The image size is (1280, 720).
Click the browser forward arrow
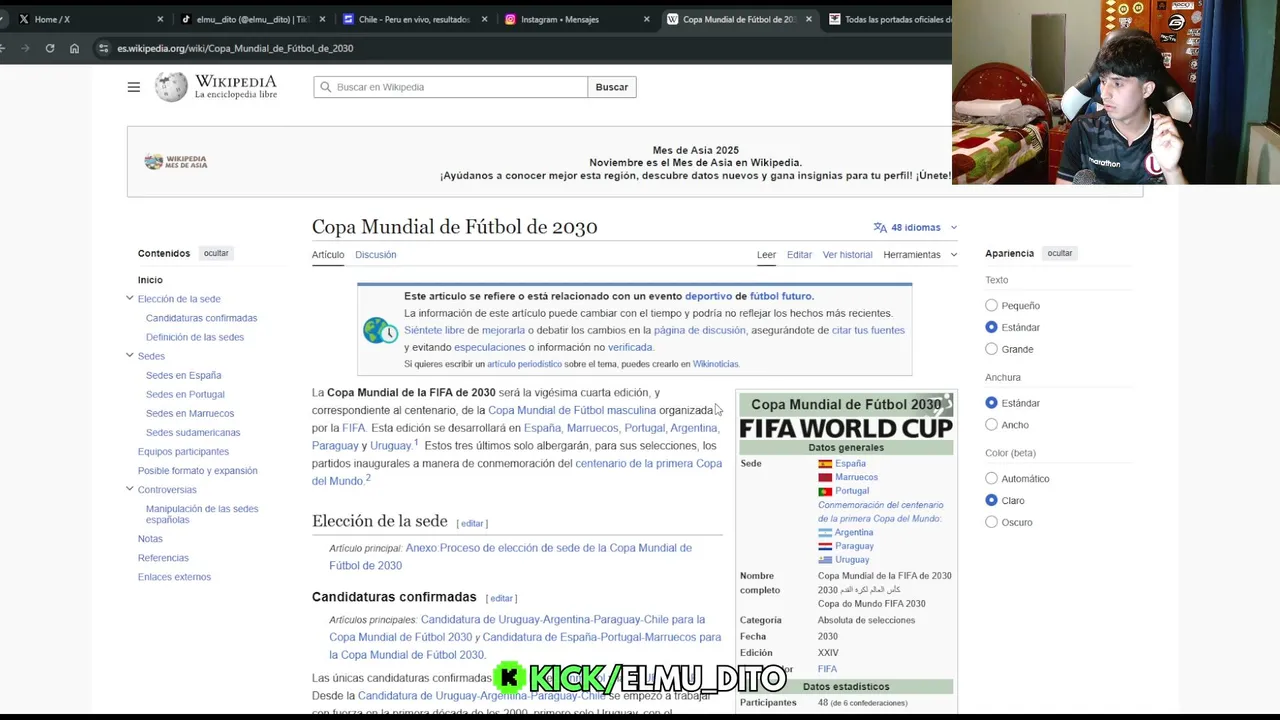click(x=25, y=48)
